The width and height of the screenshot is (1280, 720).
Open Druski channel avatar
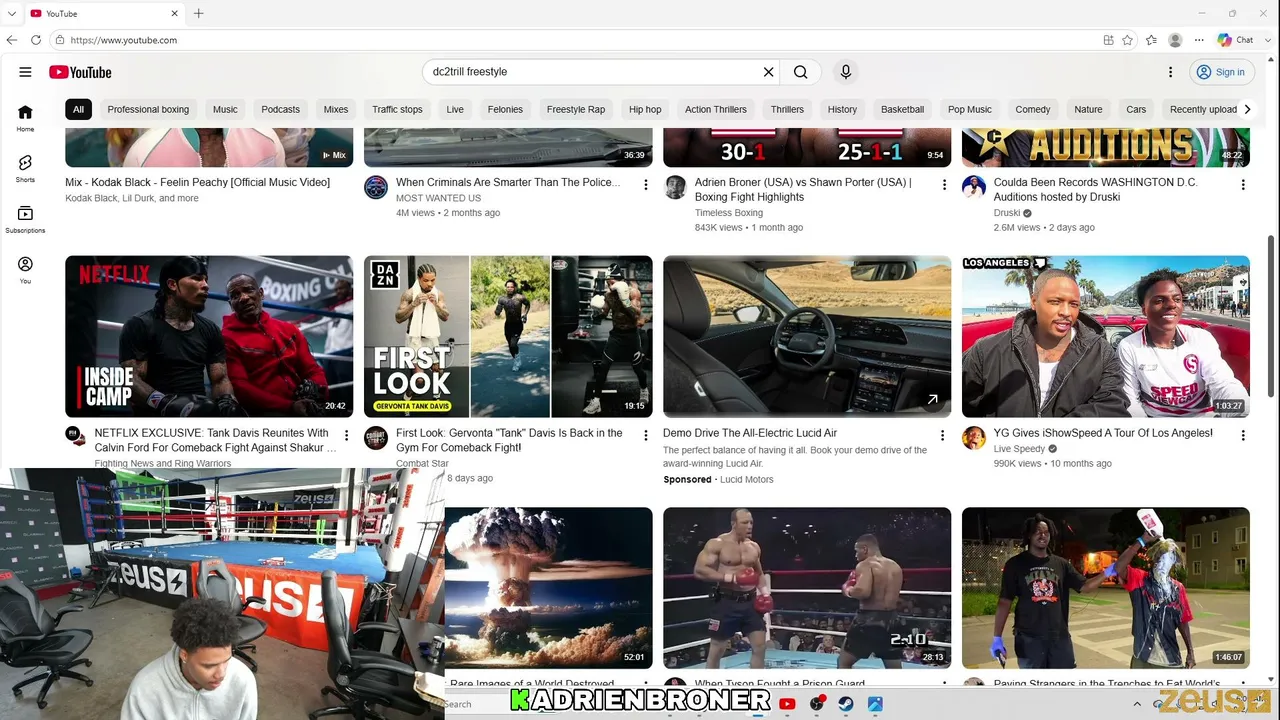pos(974,187)
